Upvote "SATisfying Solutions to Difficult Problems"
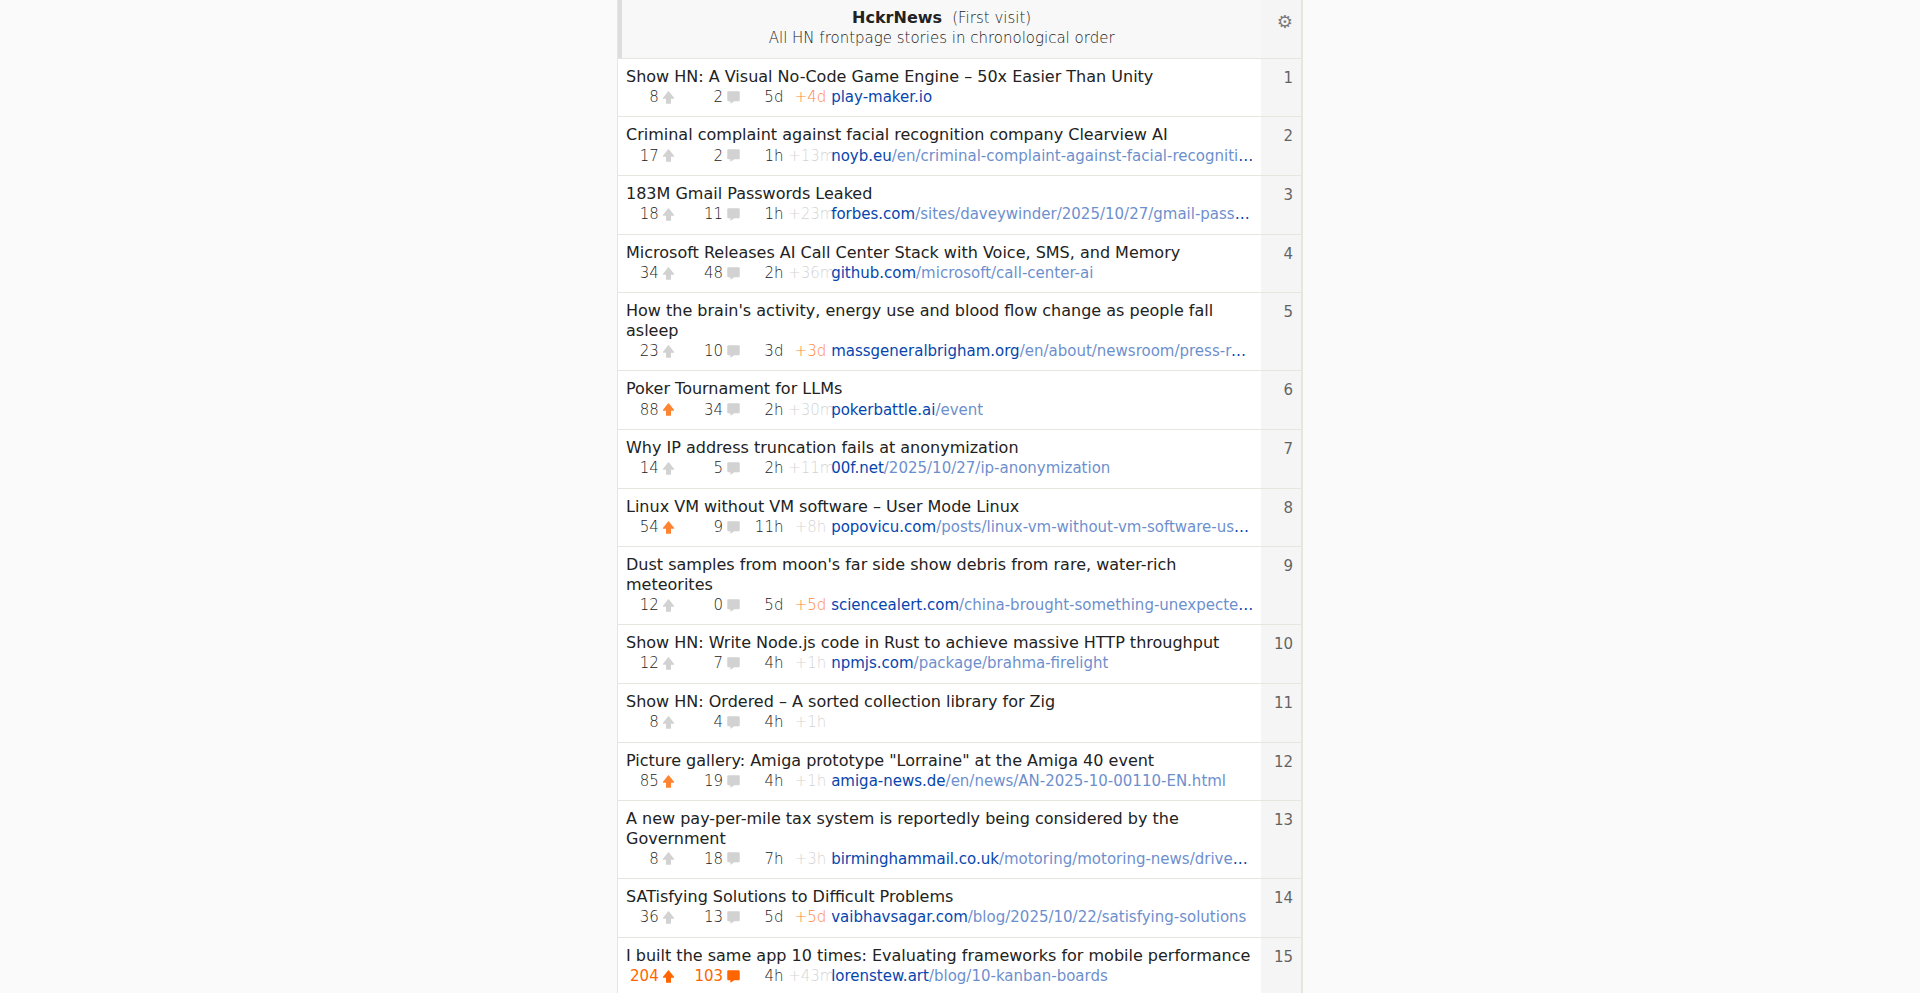This screenshot has height=993, width=1920. pyautogui.click(x=668, y=916)
